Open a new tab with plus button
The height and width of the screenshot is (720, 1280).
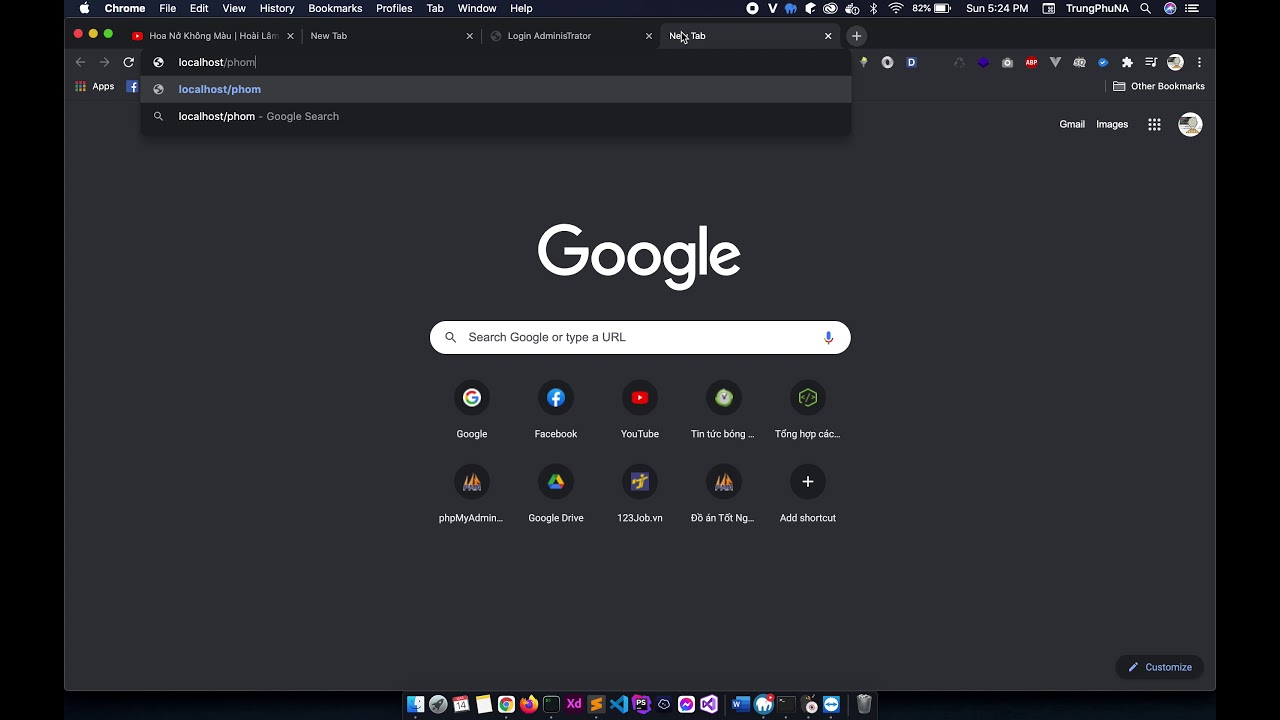pyautogui.click(x=856, y=36)
